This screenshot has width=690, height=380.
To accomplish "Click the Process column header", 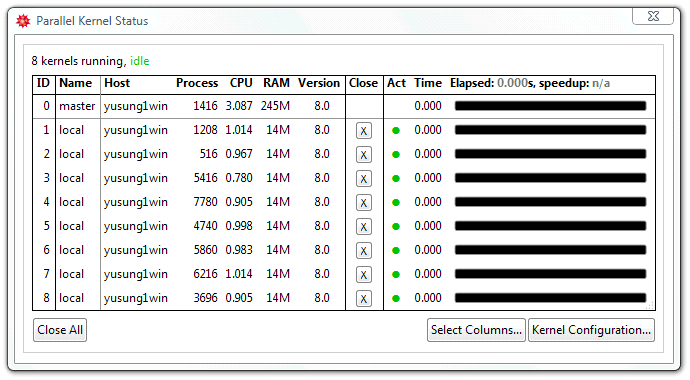I will click(197, 83).
